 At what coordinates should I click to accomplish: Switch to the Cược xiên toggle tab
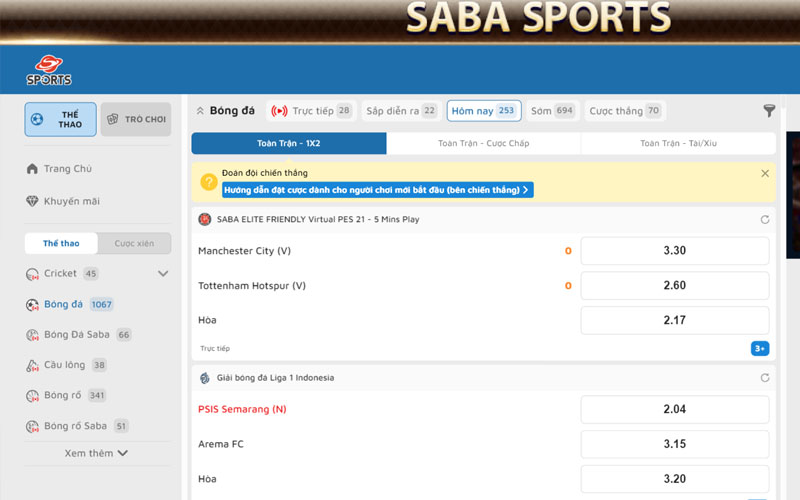[134, 243]
